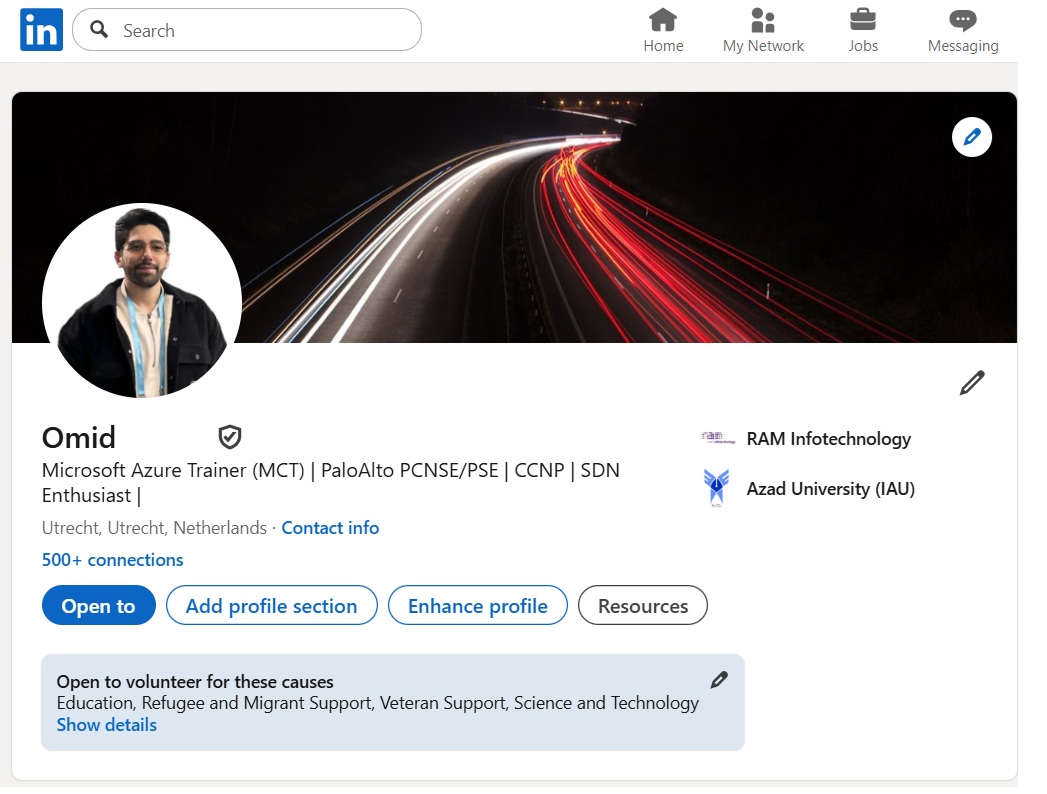Click 'Enhance profile'

coord(477,605)
